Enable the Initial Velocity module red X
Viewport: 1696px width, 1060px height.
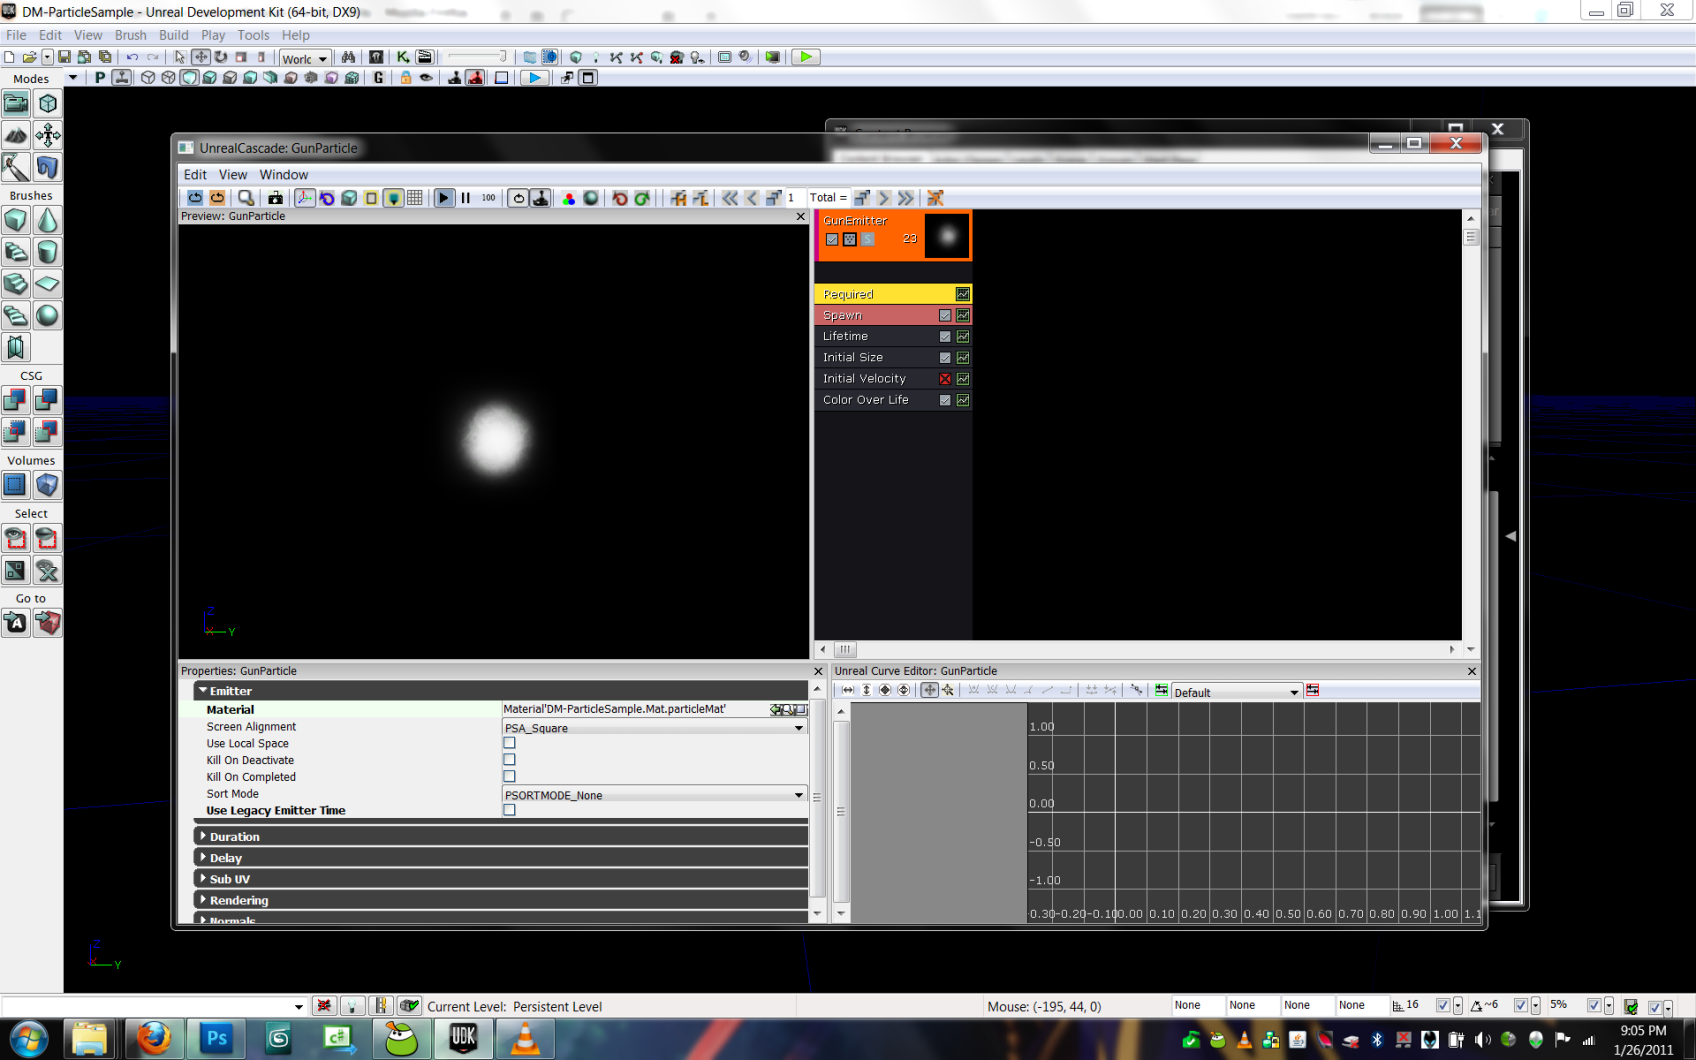tap(945, 379)
